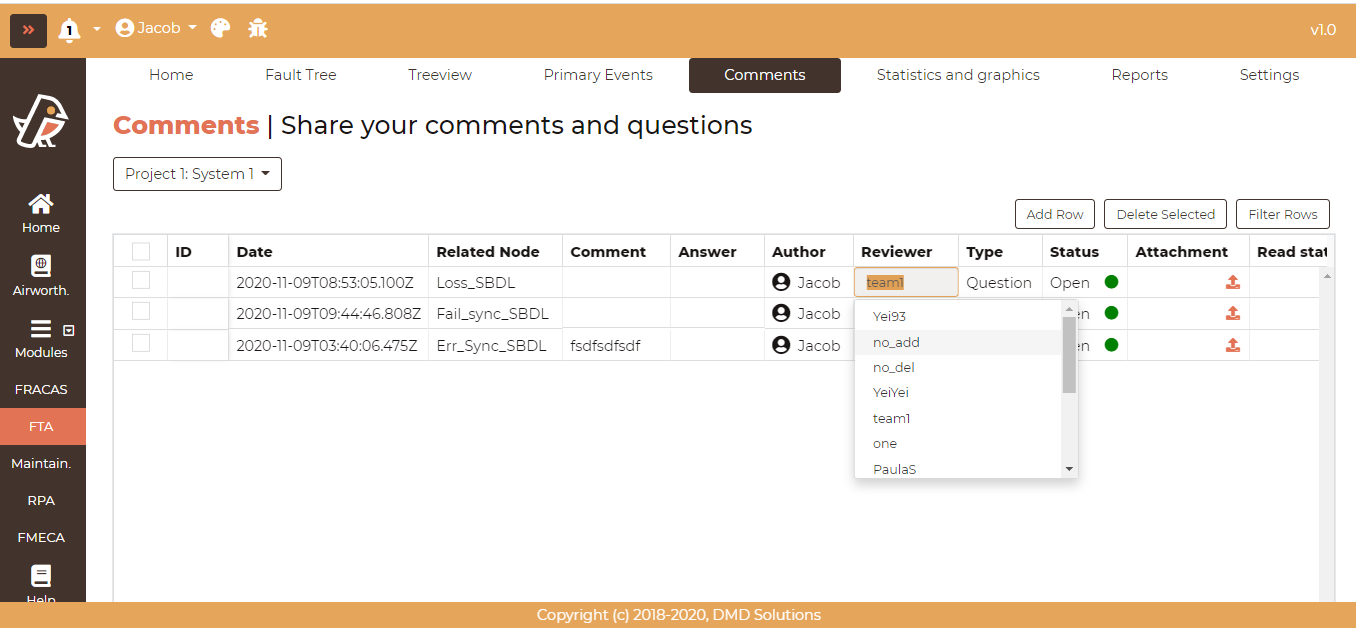Click the Filter Rows button
Image resolution: width=1356 pixels, height=628 pixels.
[1282, 214]
